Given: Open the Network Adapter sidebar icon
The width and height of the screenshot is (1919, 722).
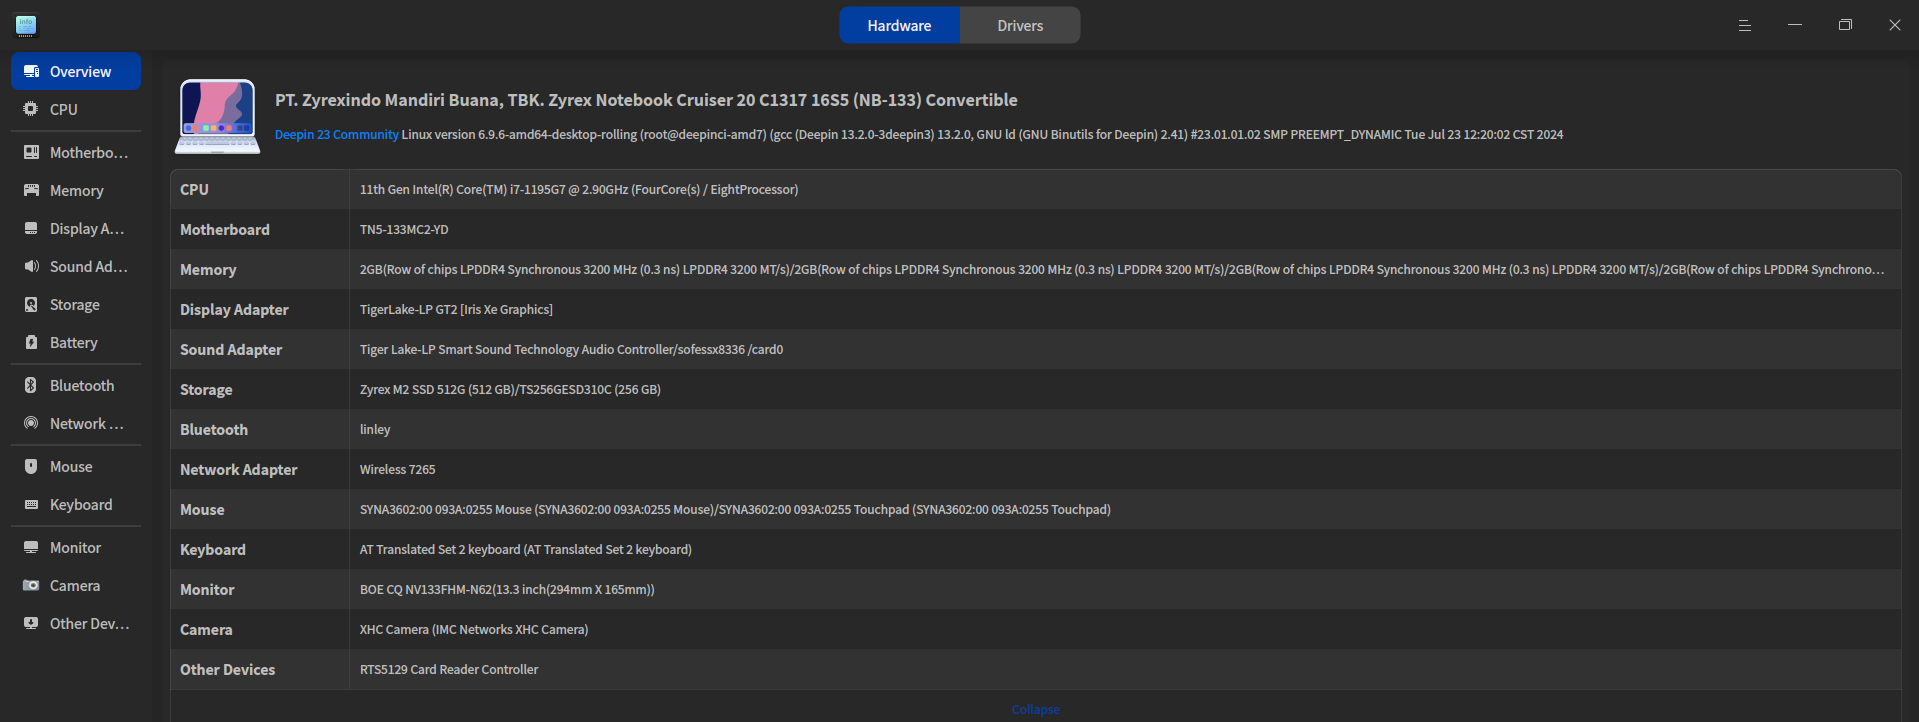Looking at the screenshot, I should (31, 423).
